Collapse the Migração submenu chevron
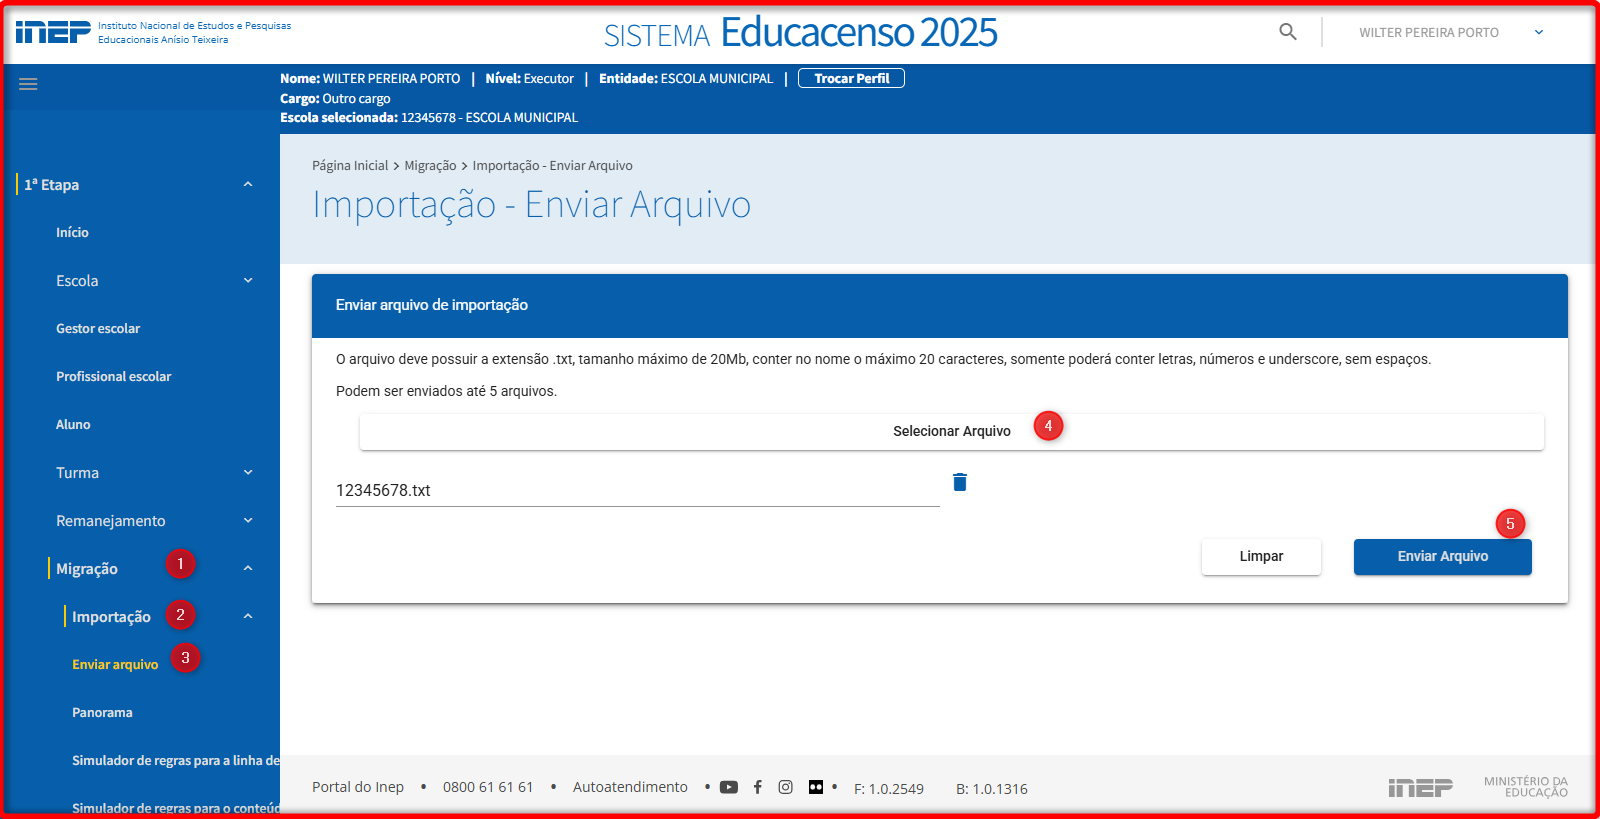This screenshot has height=819, width=1600. 248,568
